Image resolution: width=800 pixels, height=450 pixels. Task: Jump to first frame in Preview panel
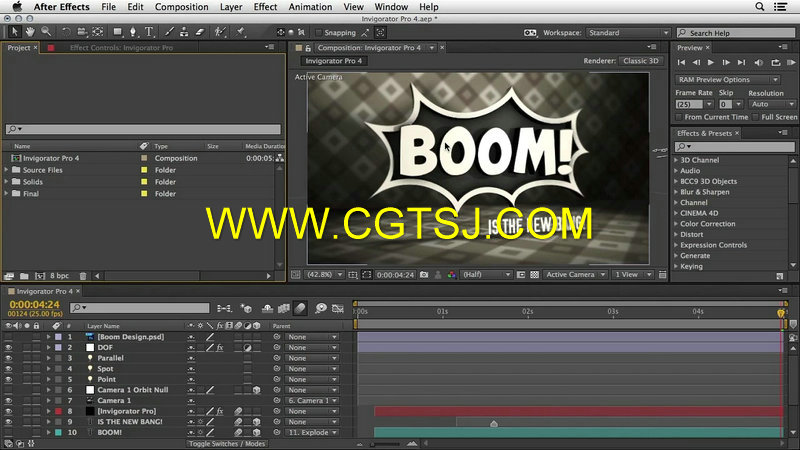click(681, 62)
